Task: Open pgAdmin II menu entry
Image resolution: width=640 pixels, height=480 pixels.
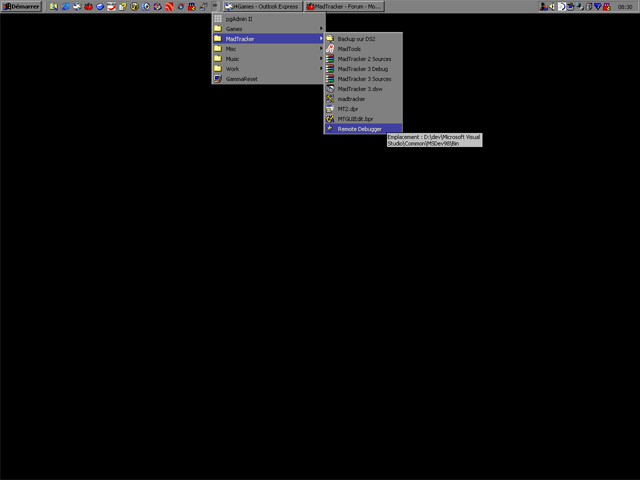Action: [x=269, y=19]
